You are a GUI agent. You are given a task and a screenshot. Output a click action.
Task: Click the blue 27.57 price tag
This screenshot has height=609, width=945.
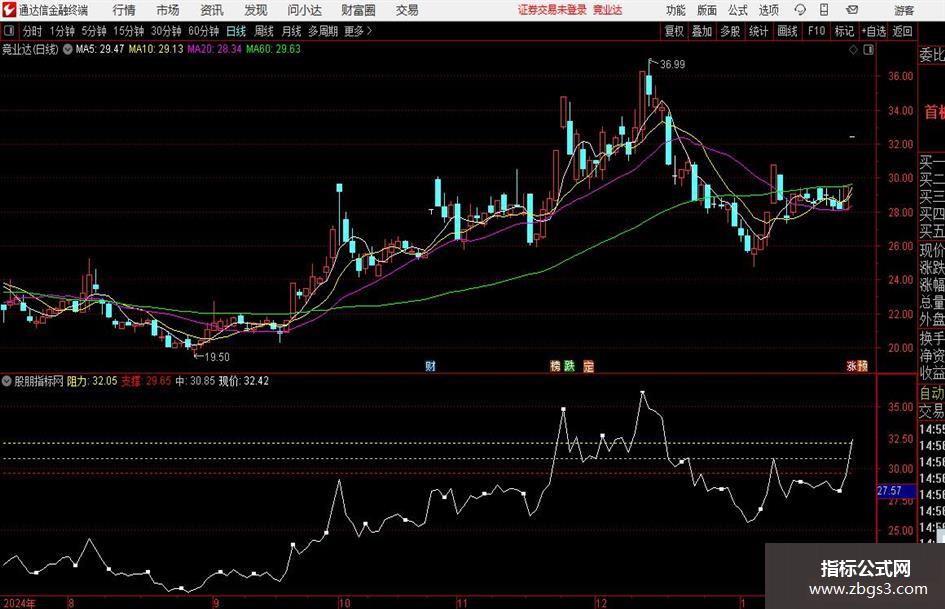pos(894,491)
